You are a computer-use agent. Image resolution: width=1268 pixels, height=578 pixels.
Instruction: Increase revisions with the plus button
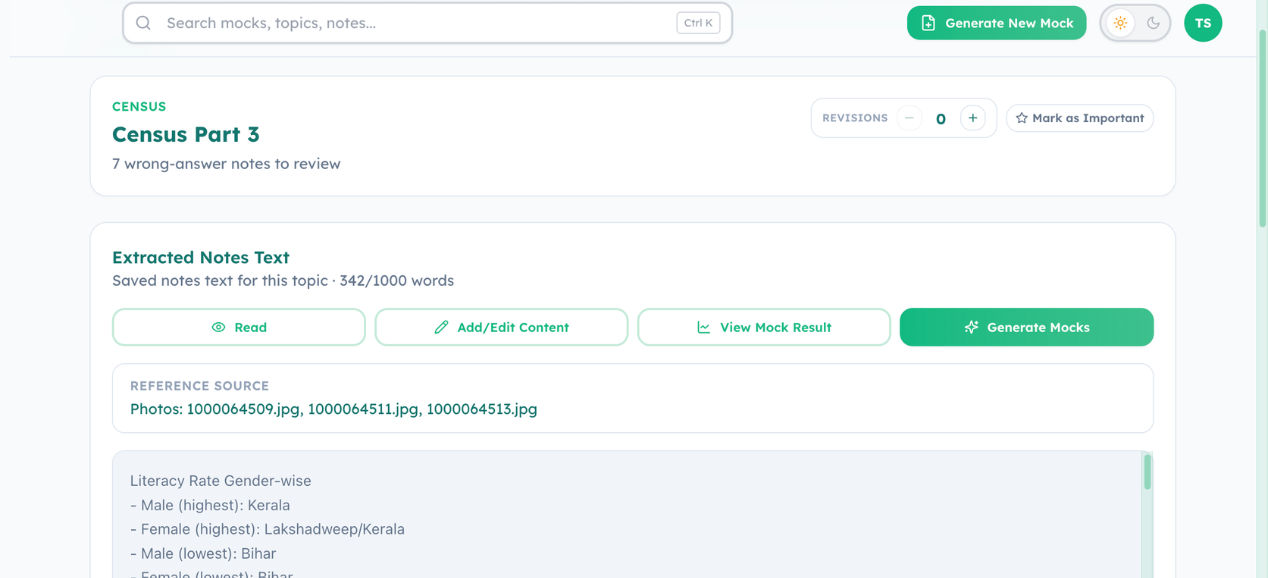[973, 118]
